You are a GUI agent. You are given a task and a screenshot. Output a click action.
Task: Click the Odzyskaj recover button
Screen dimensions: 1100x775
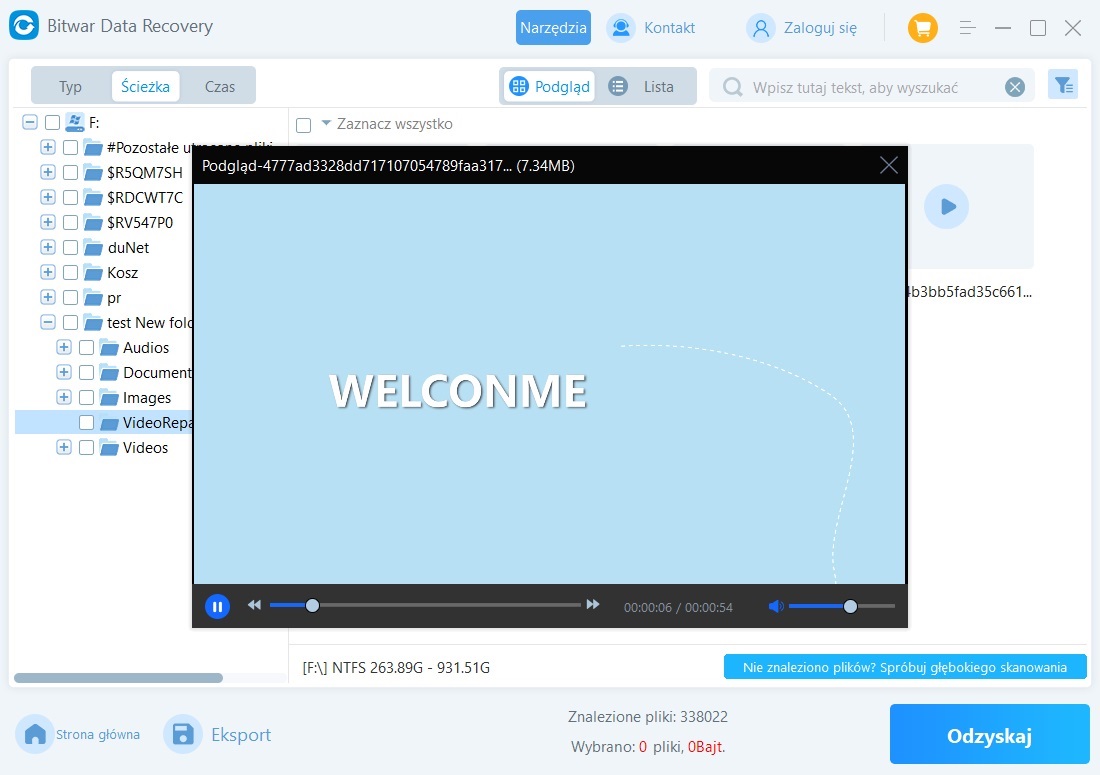(x=988, y=736)
